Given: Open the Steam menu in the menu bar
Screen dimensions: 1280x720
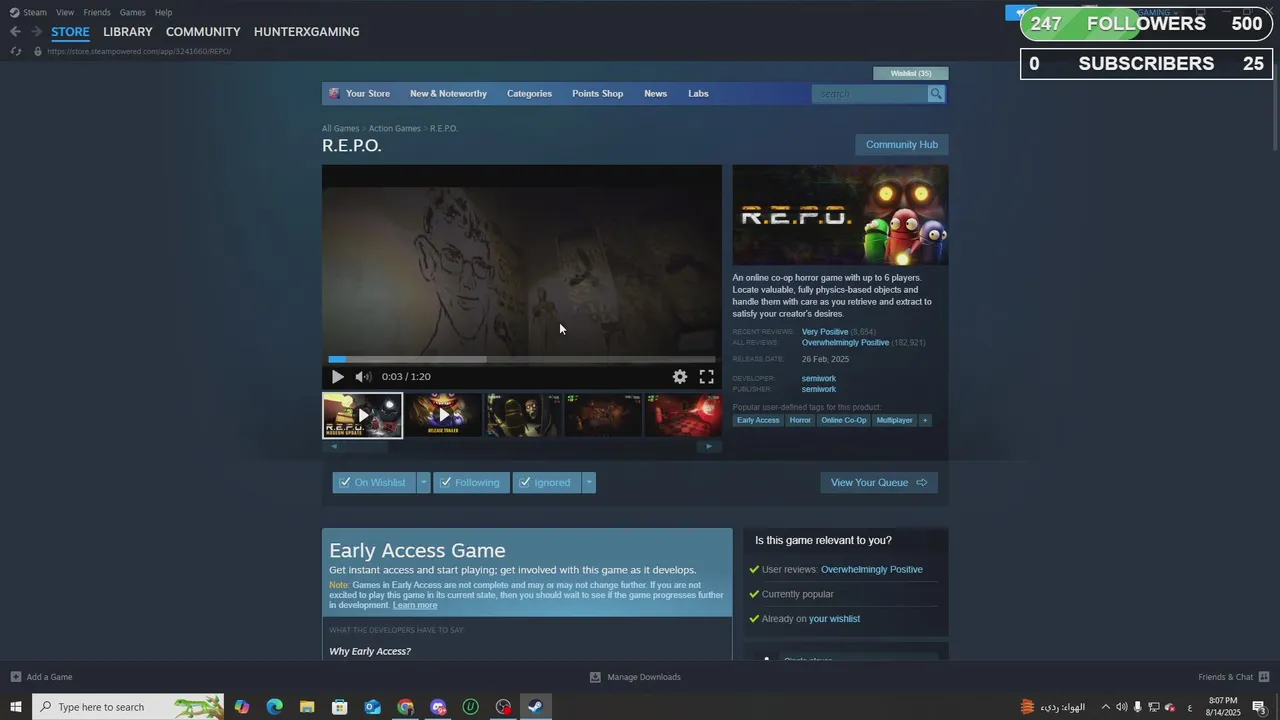Looking at the screenshot, I should [x=28, y=12].
